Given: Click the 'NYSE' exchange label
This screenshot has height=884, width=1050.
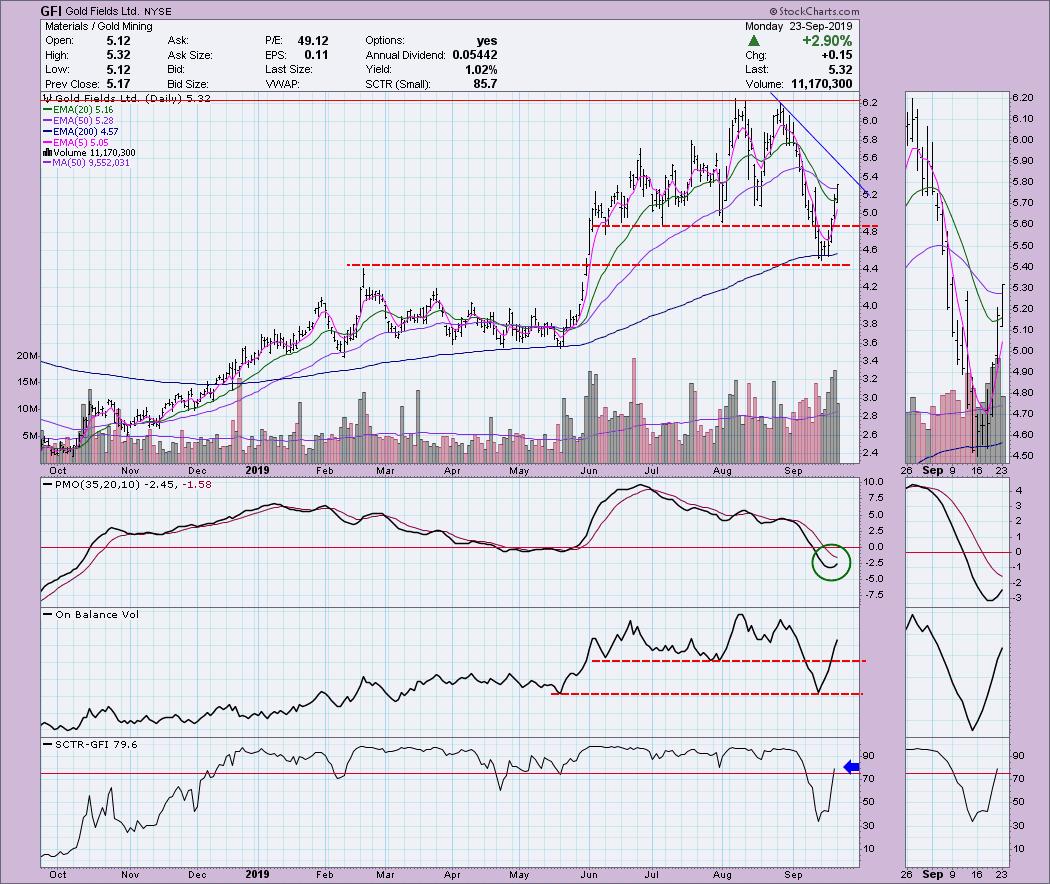Looking at the screenshot, I should (x=157, y=12).
